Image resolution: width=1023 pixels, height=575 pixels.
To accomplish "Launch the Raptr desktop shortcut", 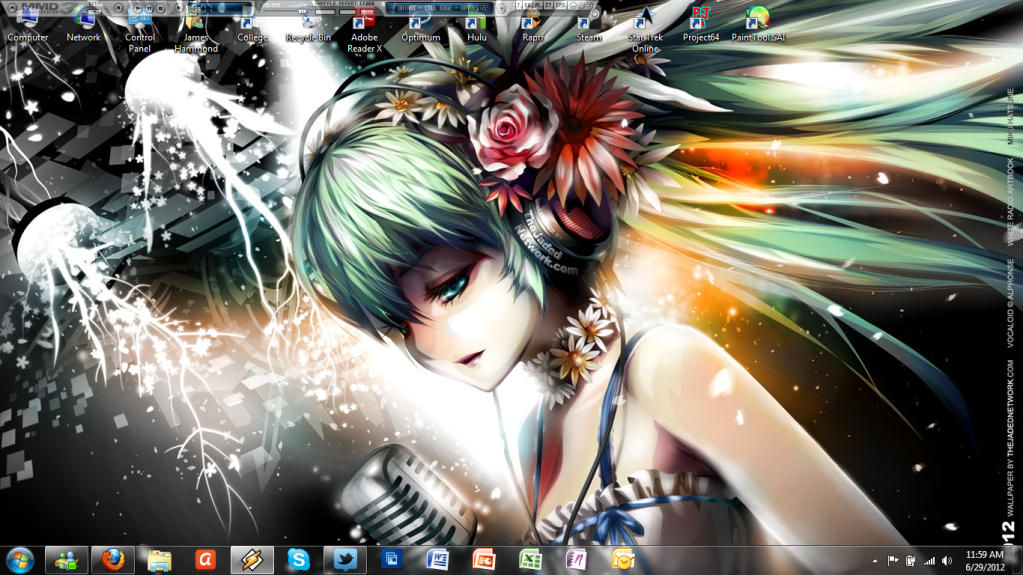I will (532, 26).
